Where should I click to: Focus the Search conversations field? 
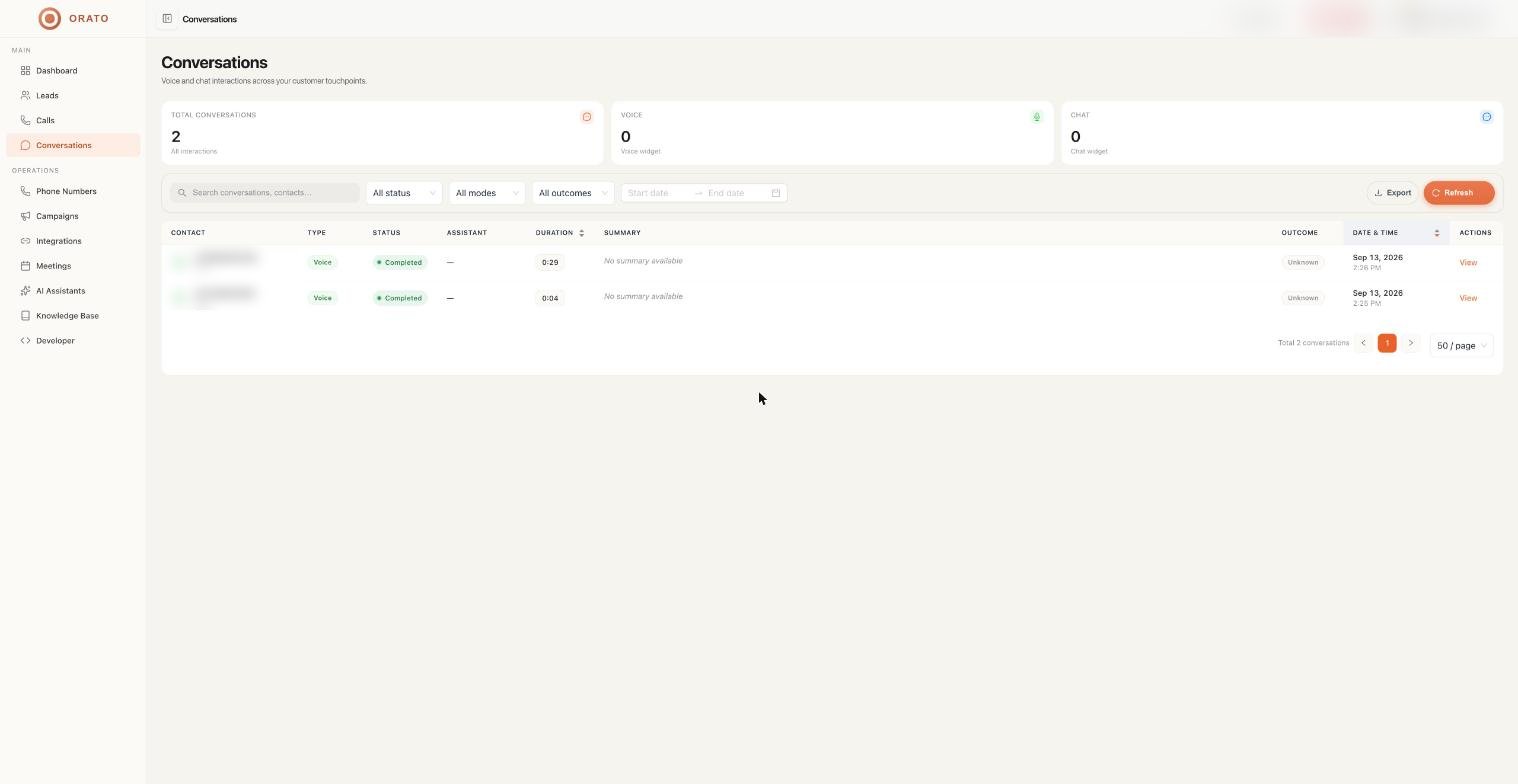[x=265, y=193]
